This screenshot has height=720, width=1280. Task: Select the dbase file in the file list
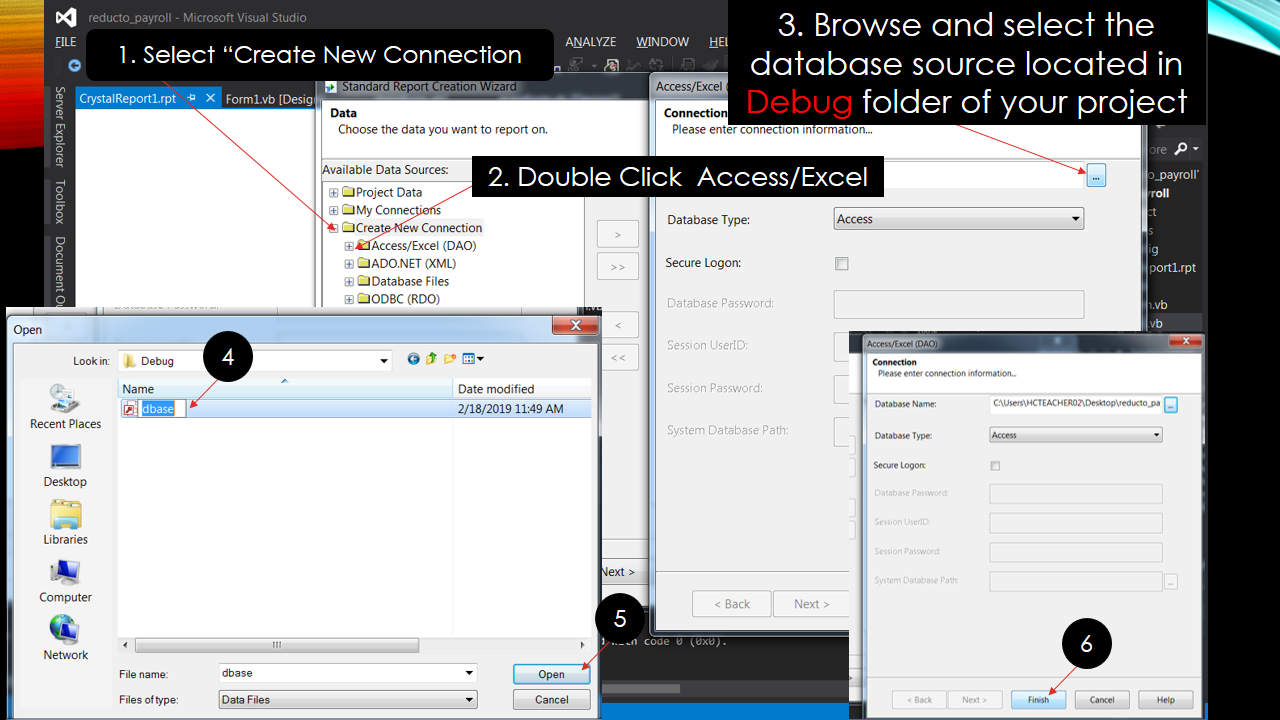click(x=160, y=408)
